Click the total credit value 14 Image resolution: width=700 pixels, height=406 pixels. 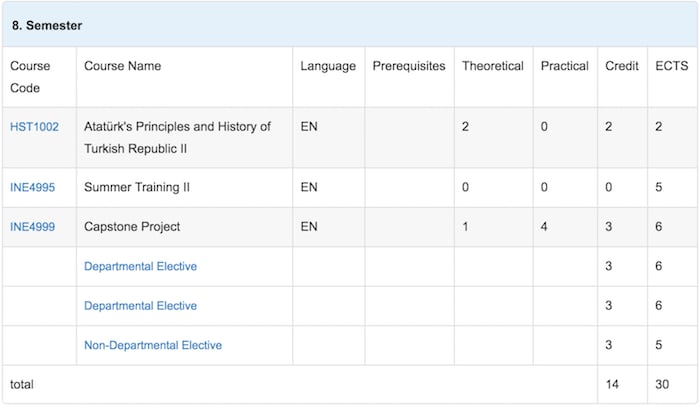pos(612,385)
